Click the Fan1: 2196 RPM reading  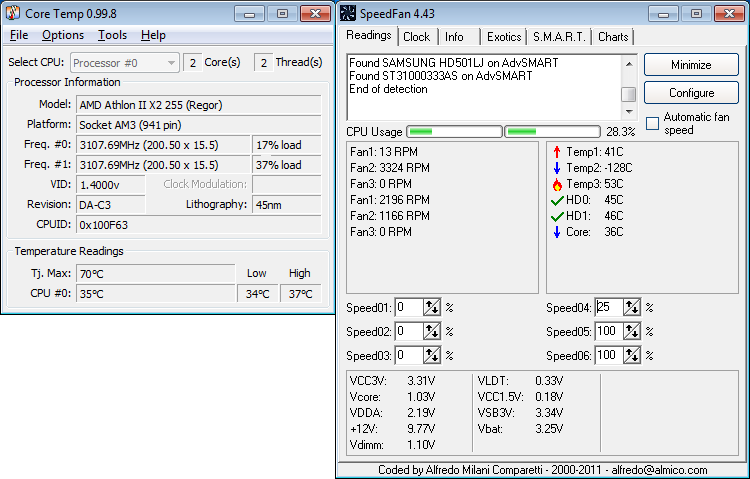click(x=390, y=200)
